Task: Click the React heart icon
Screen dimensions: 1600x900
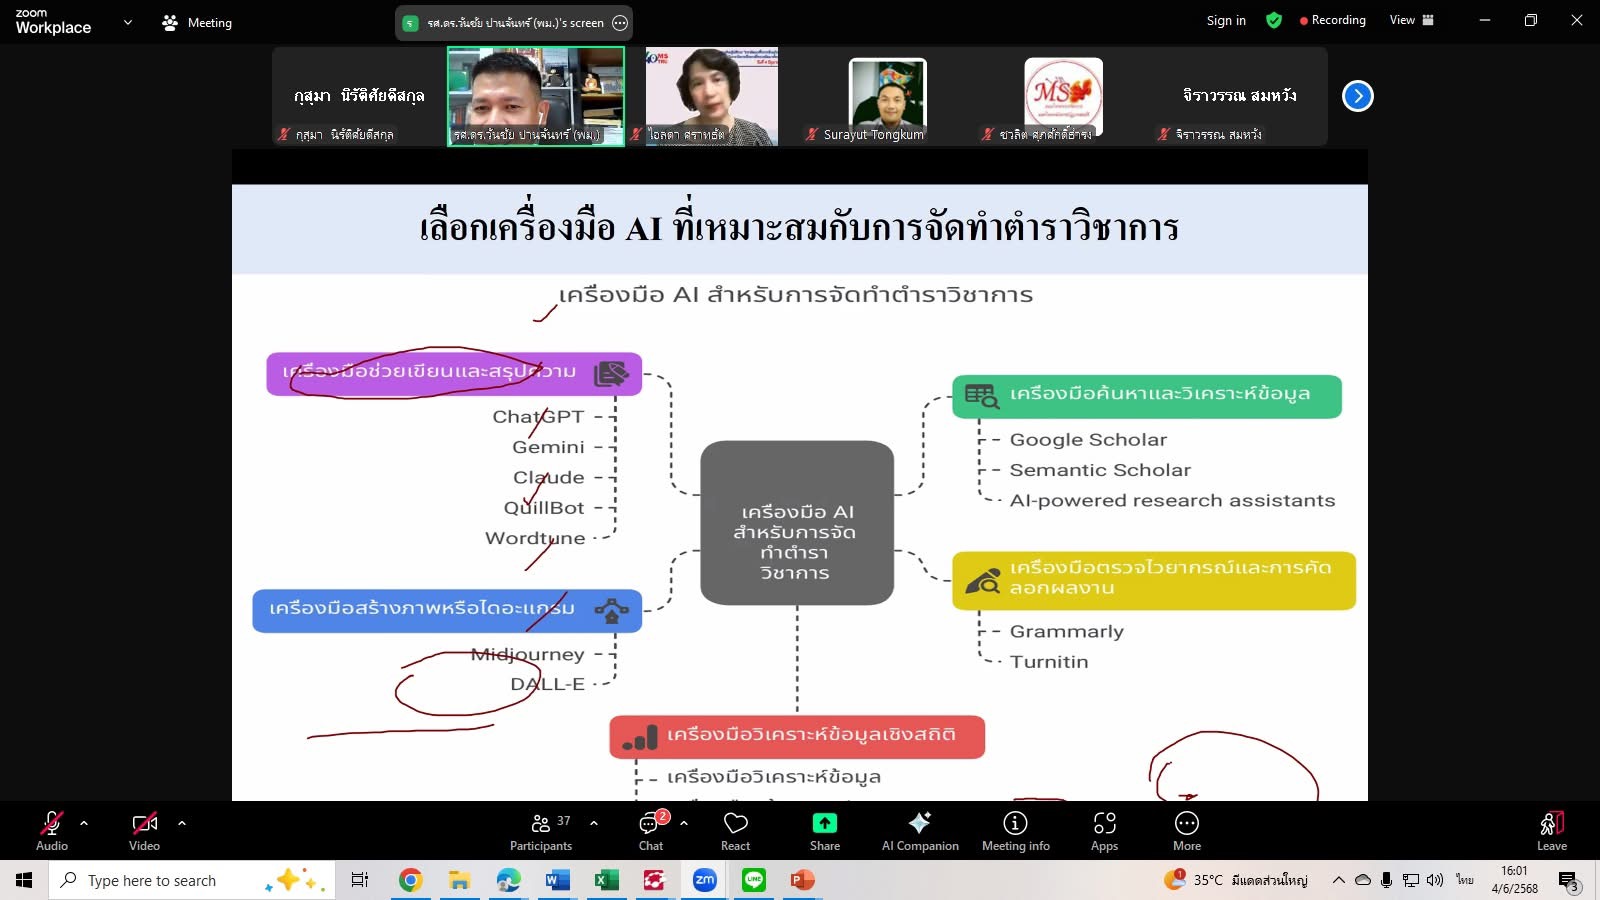Action: tap(736, 830)
